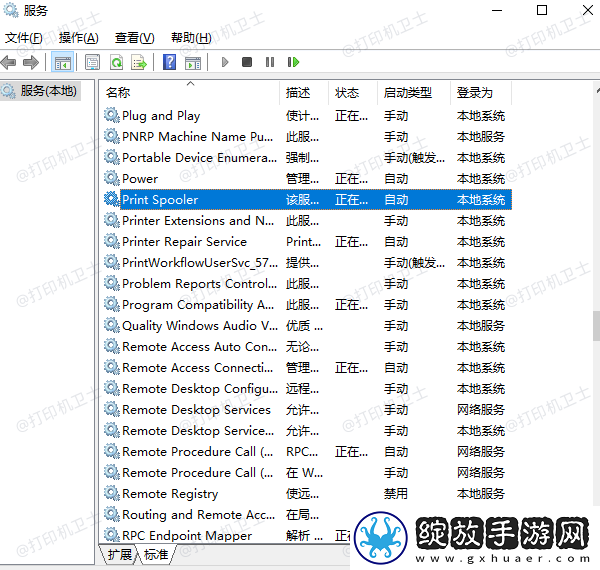
Task: Select Remote Access Connecti... service
Action: click(x=307, y=368)
